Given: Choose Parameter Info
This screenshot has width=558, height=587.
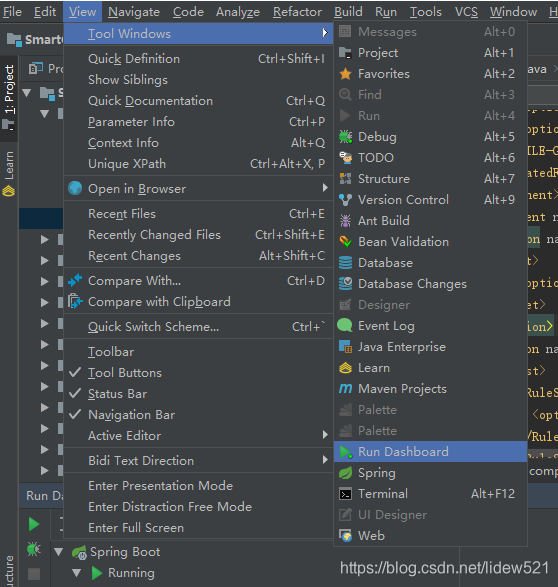Looking at the screenshot, I should click(198, 122).
